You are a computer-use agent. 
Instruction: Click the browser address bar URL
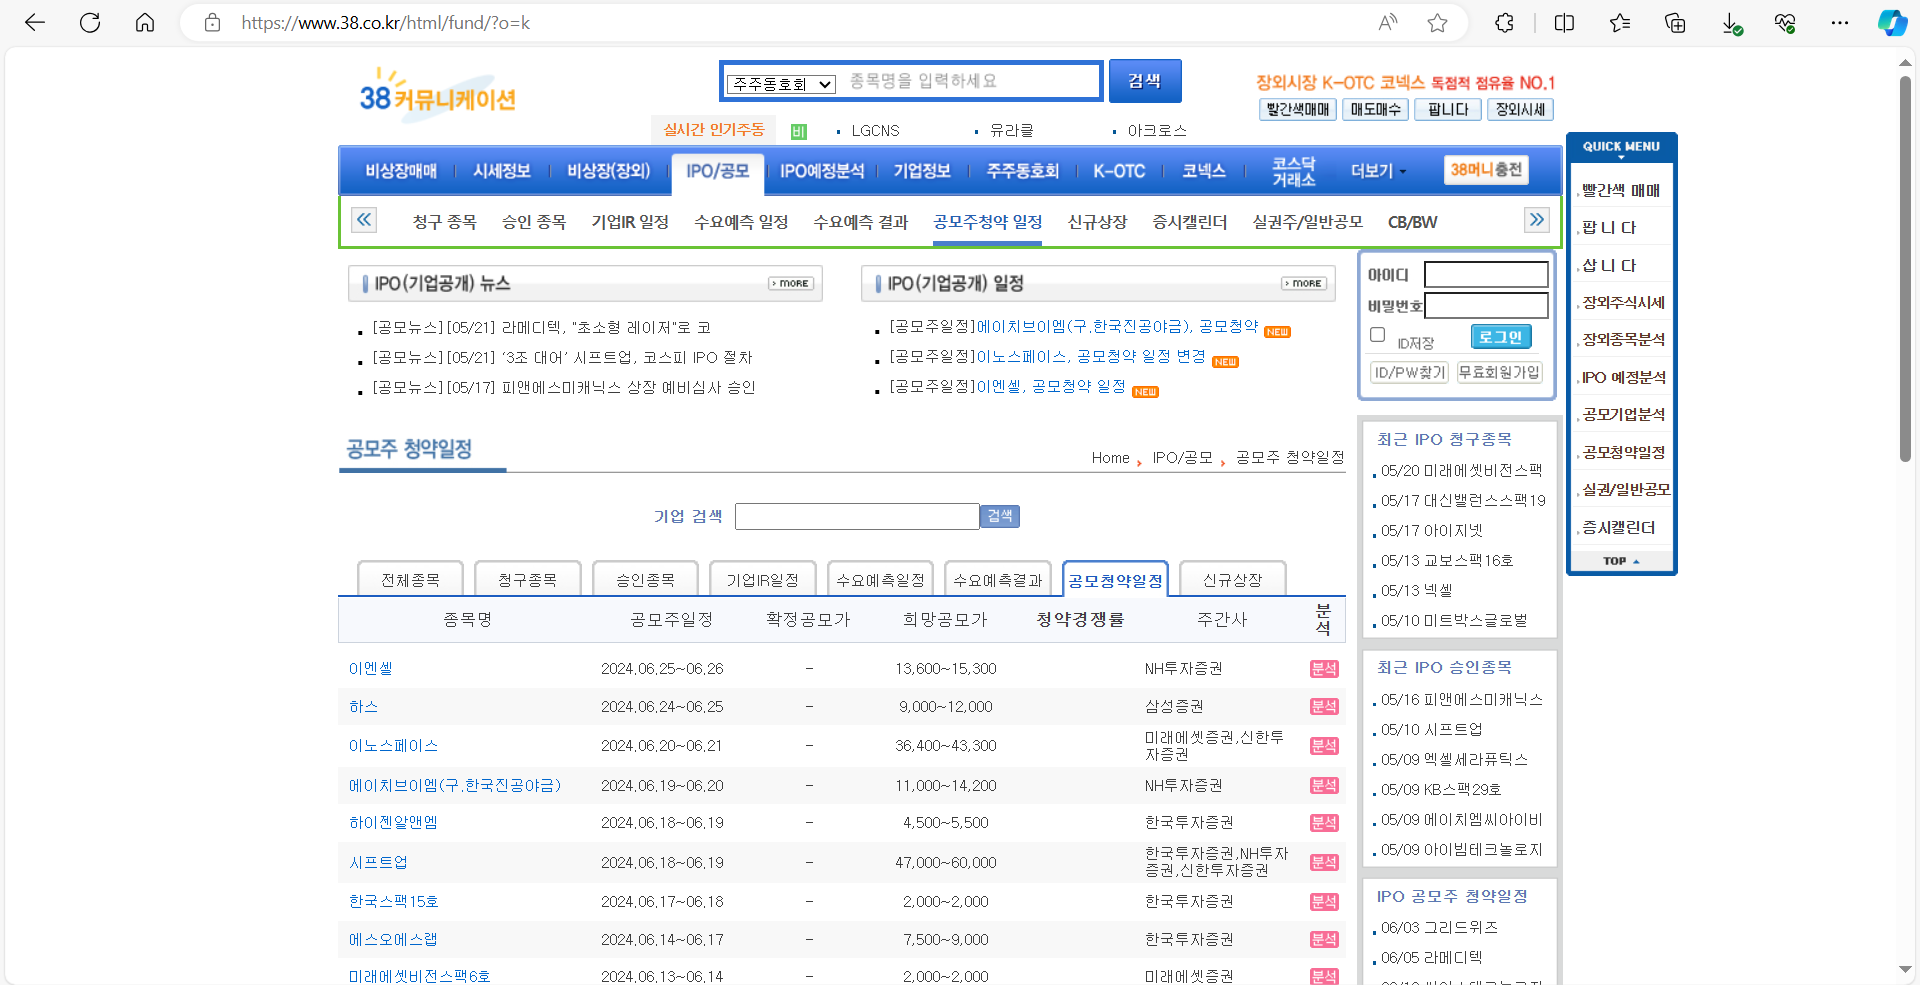(x=386, y=23)
